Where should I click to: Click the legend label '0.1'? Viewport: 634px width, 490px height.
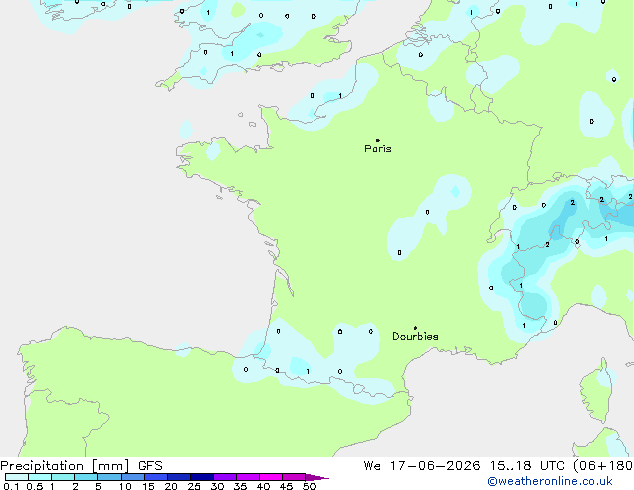[11, 486]
